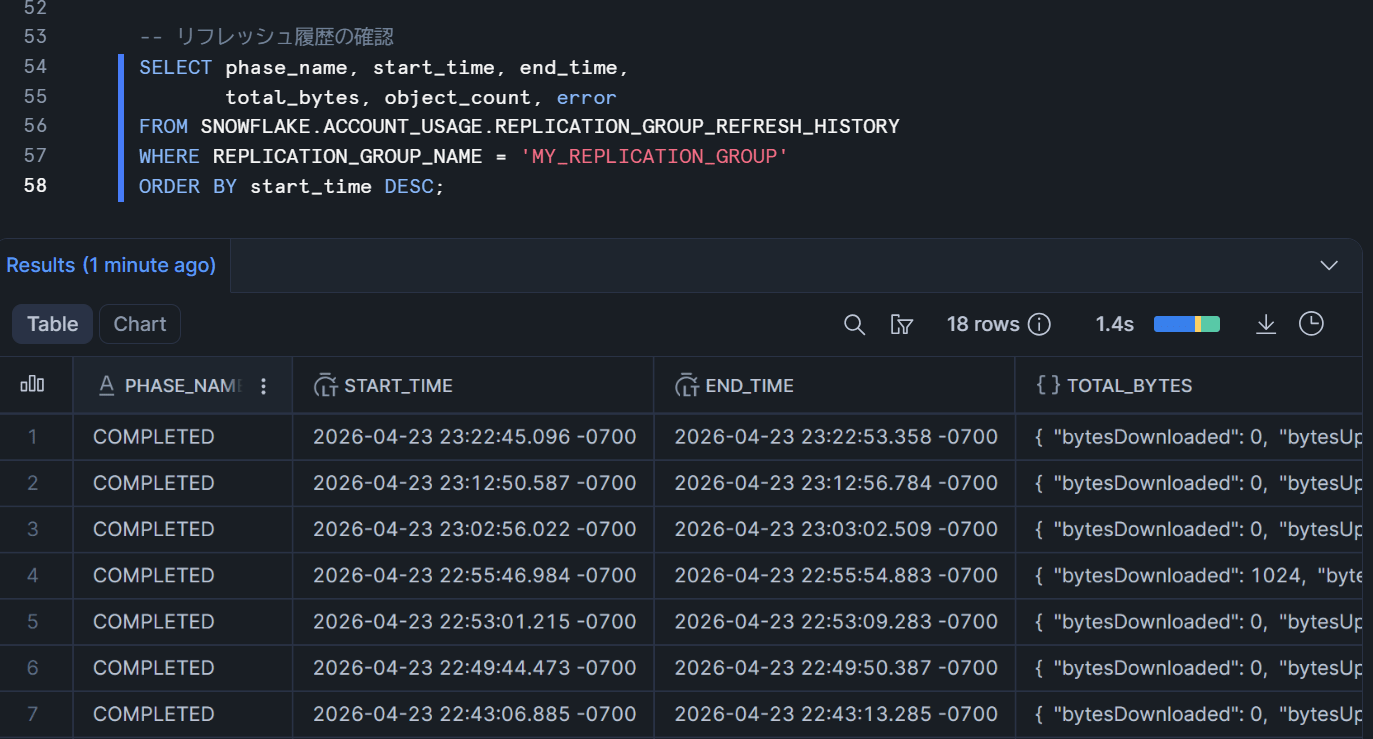This screenshot has height=739, width=1373.
Task: Sort by the END_TIME column header
Action: click(750, 386)
